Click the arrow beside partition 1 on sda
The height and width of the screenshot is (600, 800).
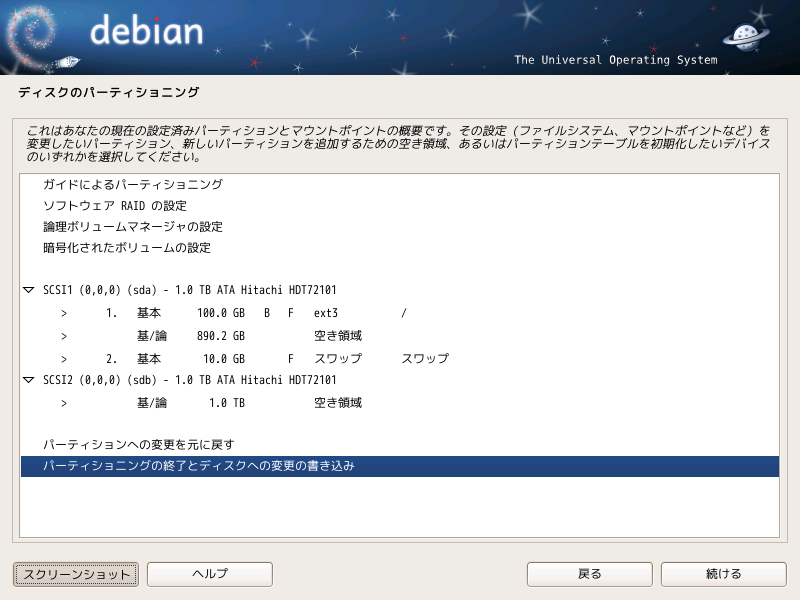[x=64, y=313]
